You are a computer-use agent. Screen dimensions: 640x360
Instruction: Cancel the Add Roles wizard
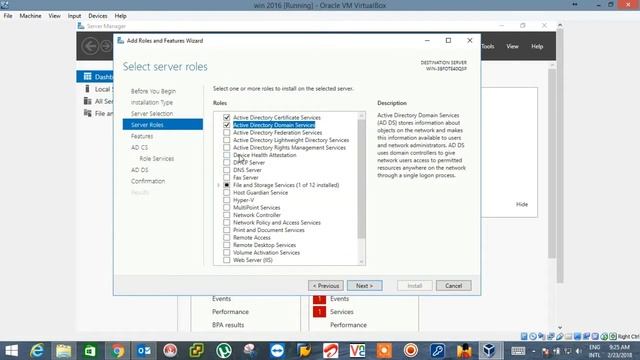pos(453,286)
